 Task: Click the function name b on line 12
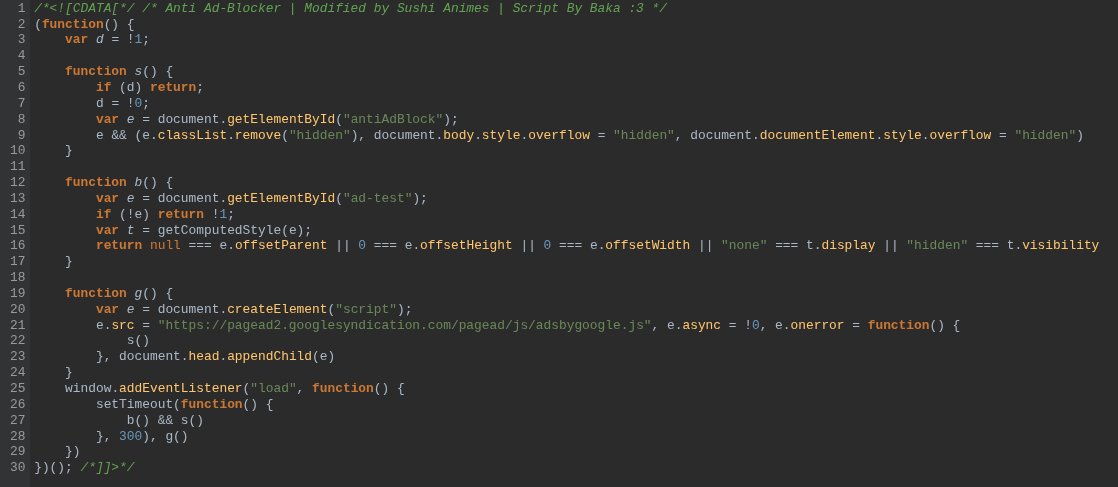(138, 182)
